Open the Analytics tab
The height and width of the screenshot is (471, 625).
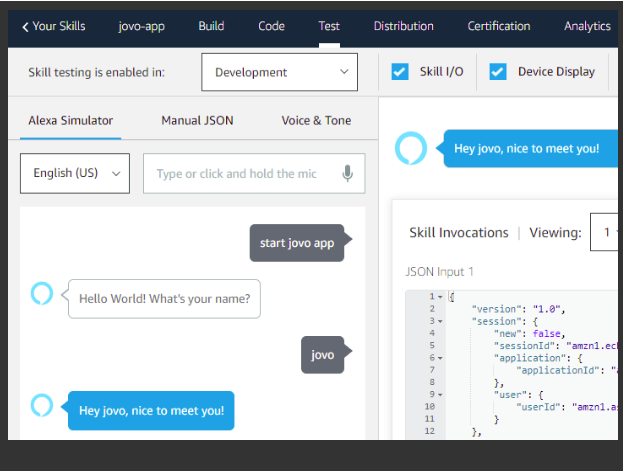click(x=587, y=26)
